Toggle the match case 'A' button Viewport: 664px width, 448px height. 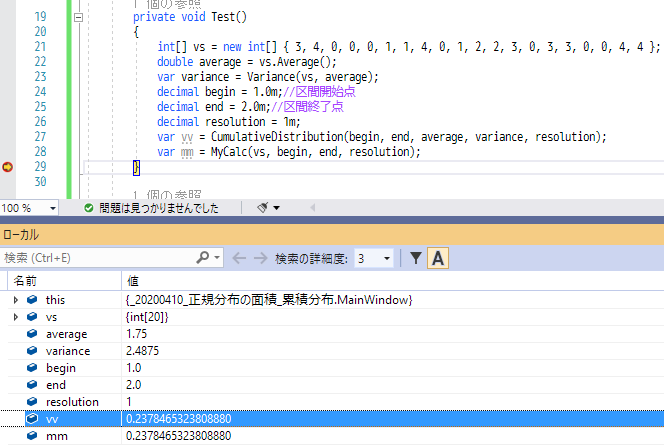[438, 258]
